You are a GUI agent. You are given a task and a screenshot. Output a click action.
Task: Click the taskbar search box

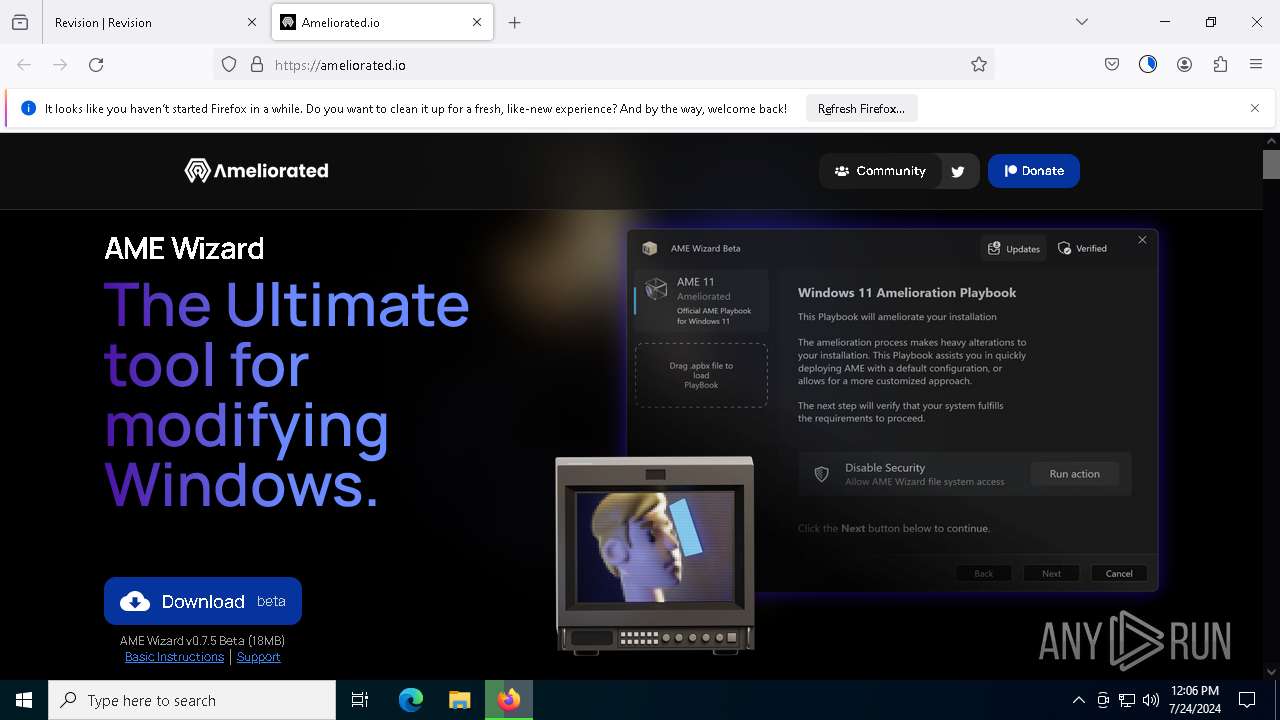(x=192, y=700)
